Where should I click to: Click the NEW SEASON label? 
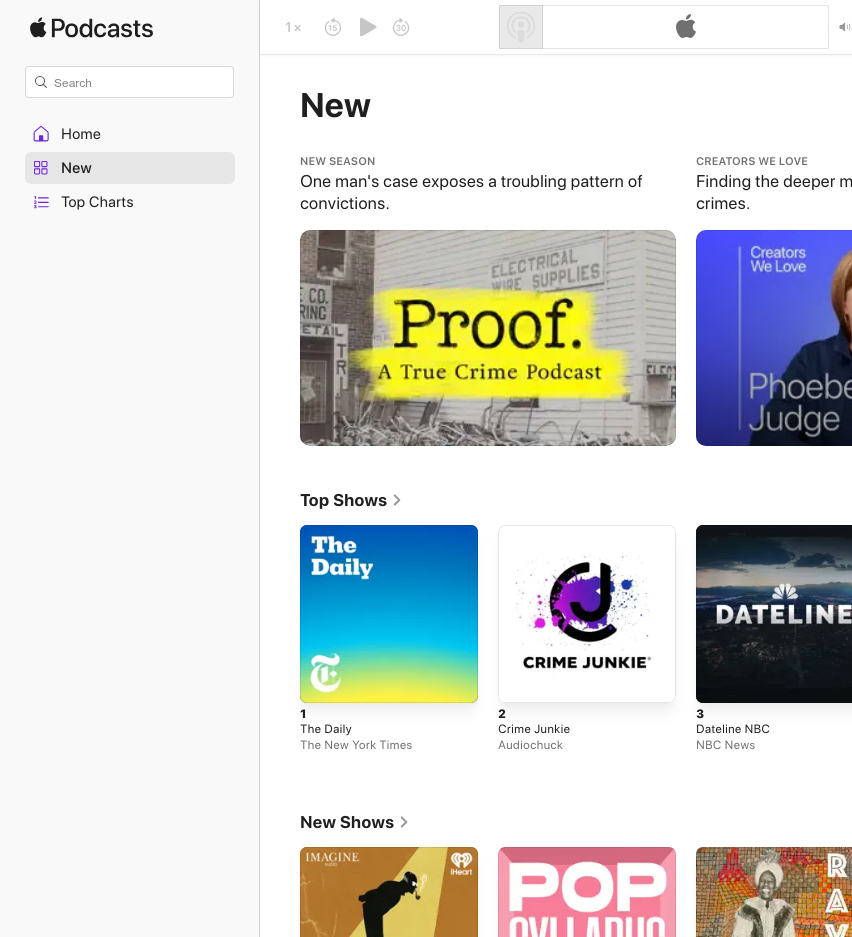click(x=338, y=161)
